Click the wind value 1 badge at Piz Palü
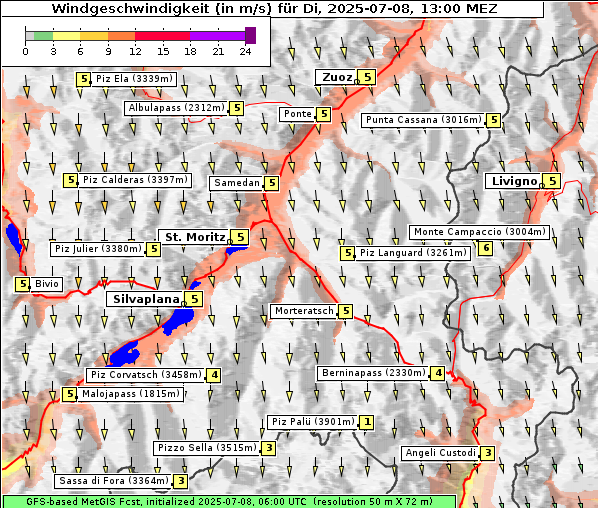This screenshot has height=508, width=598. 367,422
